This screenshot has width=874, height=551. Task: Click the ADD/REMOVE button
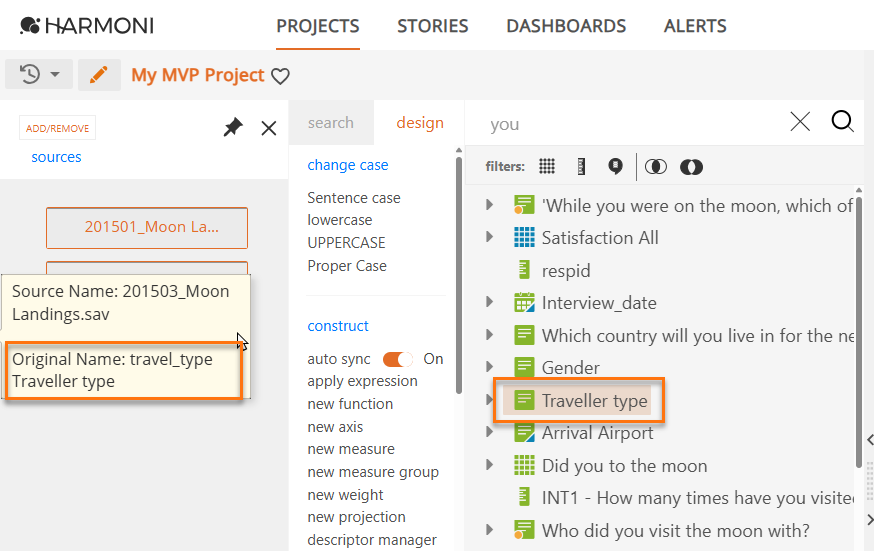coord(57,128)
